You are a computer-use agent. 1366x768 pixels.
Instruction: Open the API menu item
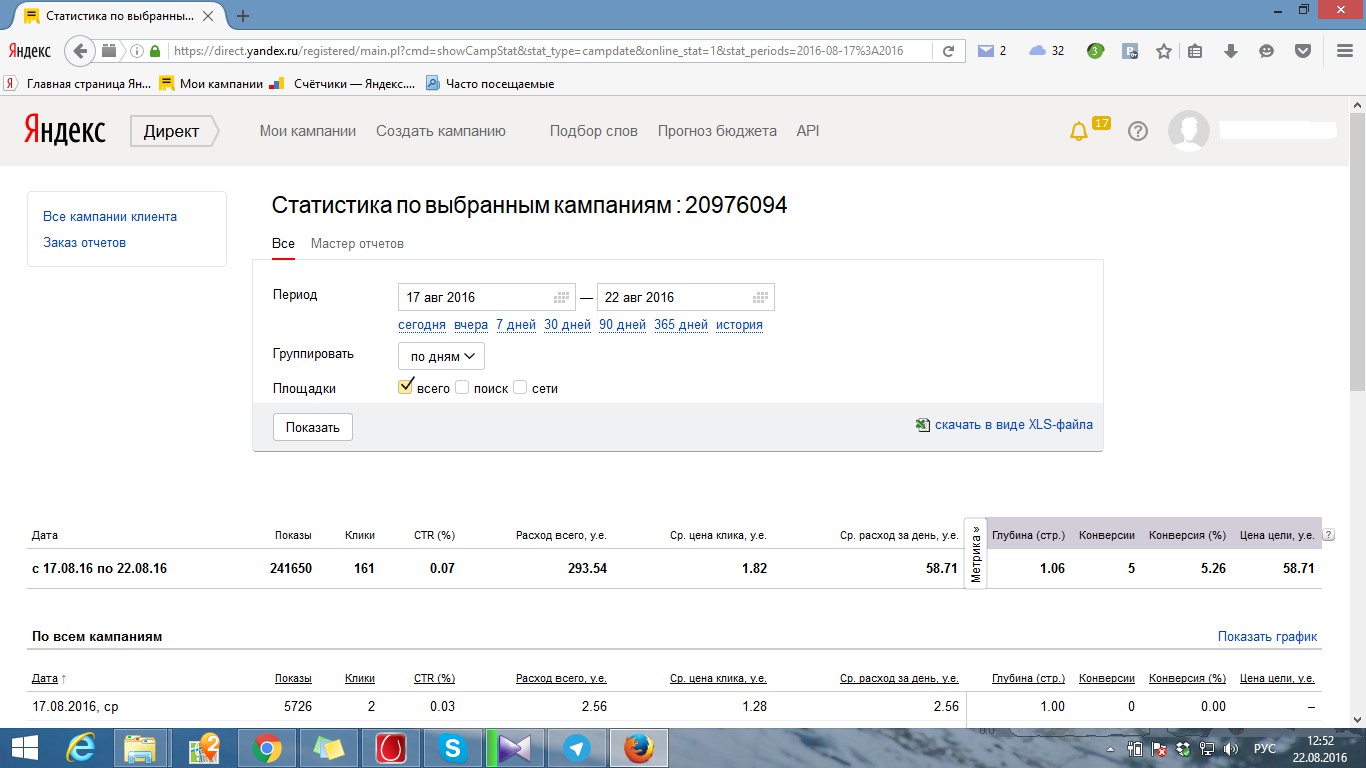pos(808,131)
